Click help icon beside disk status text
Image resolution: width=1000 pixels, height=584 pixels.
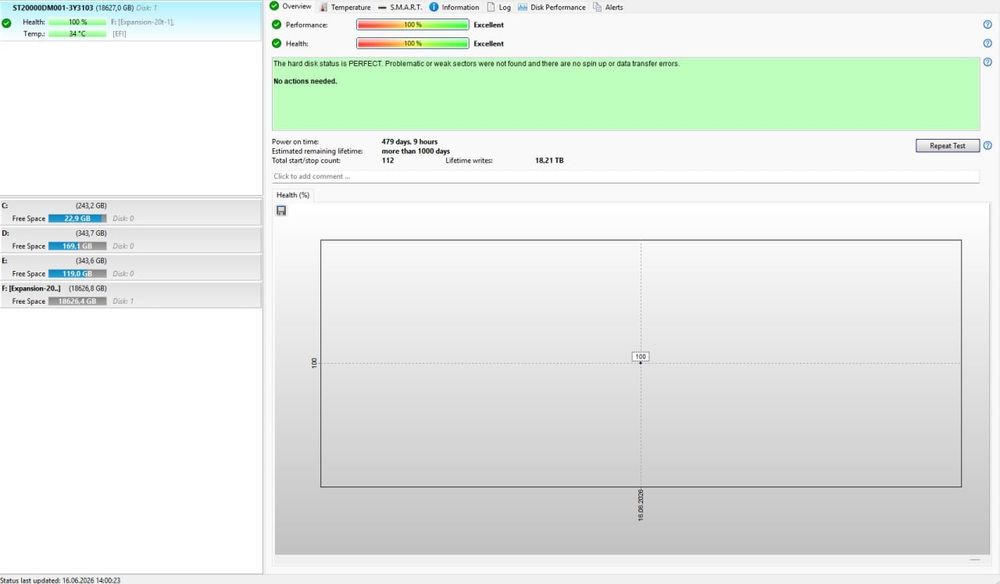pos(987,62)
